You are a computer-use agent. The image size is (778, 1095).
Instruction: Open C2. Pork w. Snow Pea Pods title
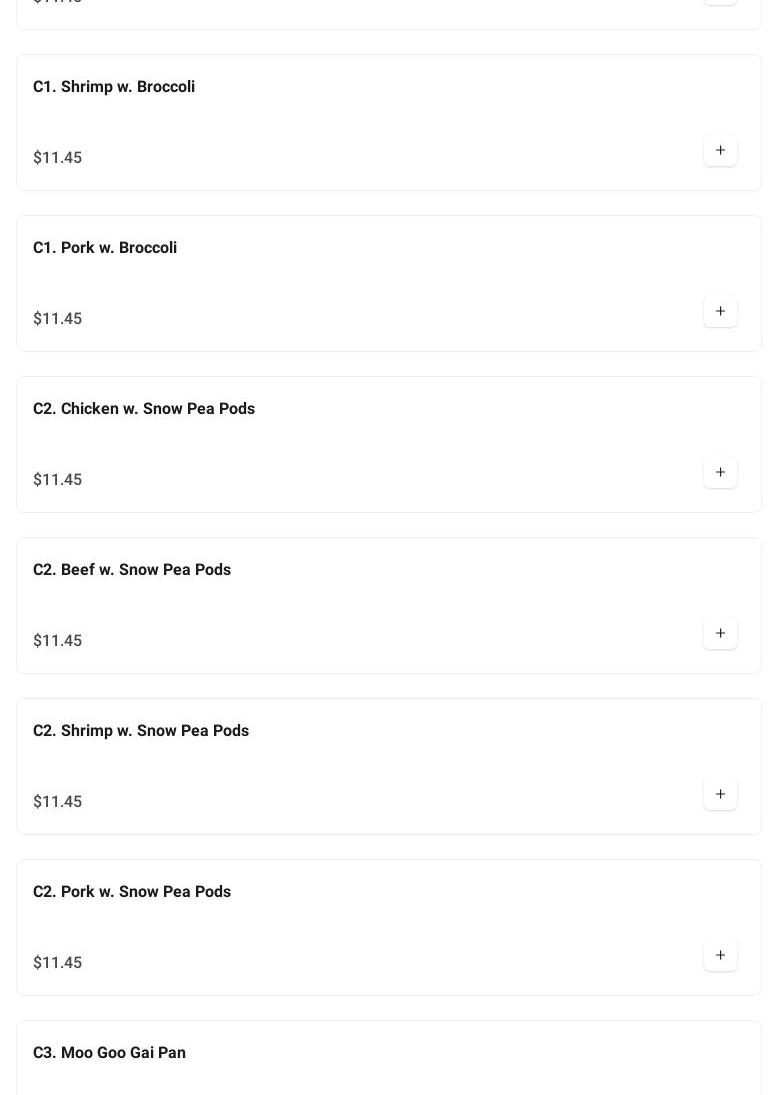(x=132, y=892)
